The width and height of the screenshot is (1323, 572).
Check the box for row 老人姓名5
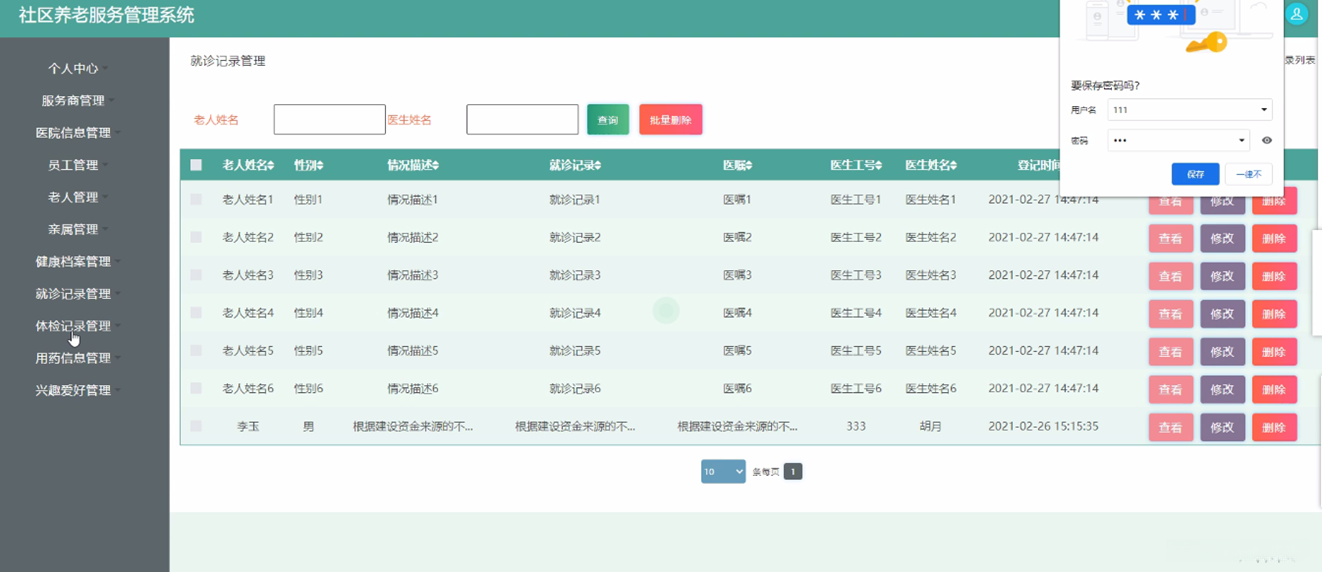pyautogui.click(x=196, y=351)
